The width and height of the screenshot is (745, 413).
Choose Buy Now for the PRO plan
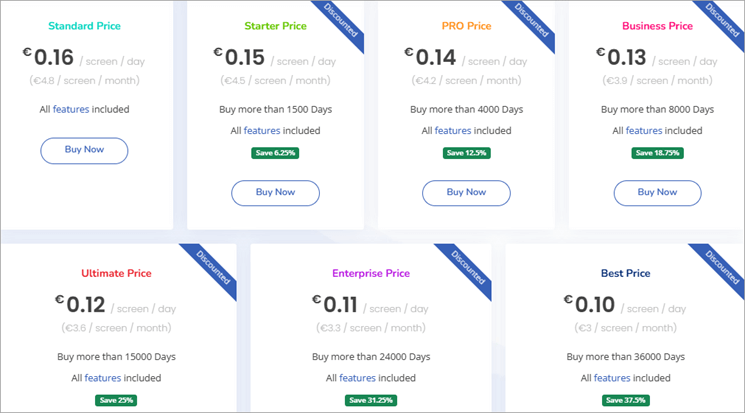(x=466, y=192)
